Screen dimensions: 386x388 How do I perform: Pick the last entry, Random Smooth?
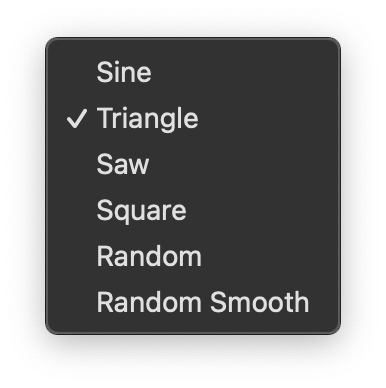point(193,302)
